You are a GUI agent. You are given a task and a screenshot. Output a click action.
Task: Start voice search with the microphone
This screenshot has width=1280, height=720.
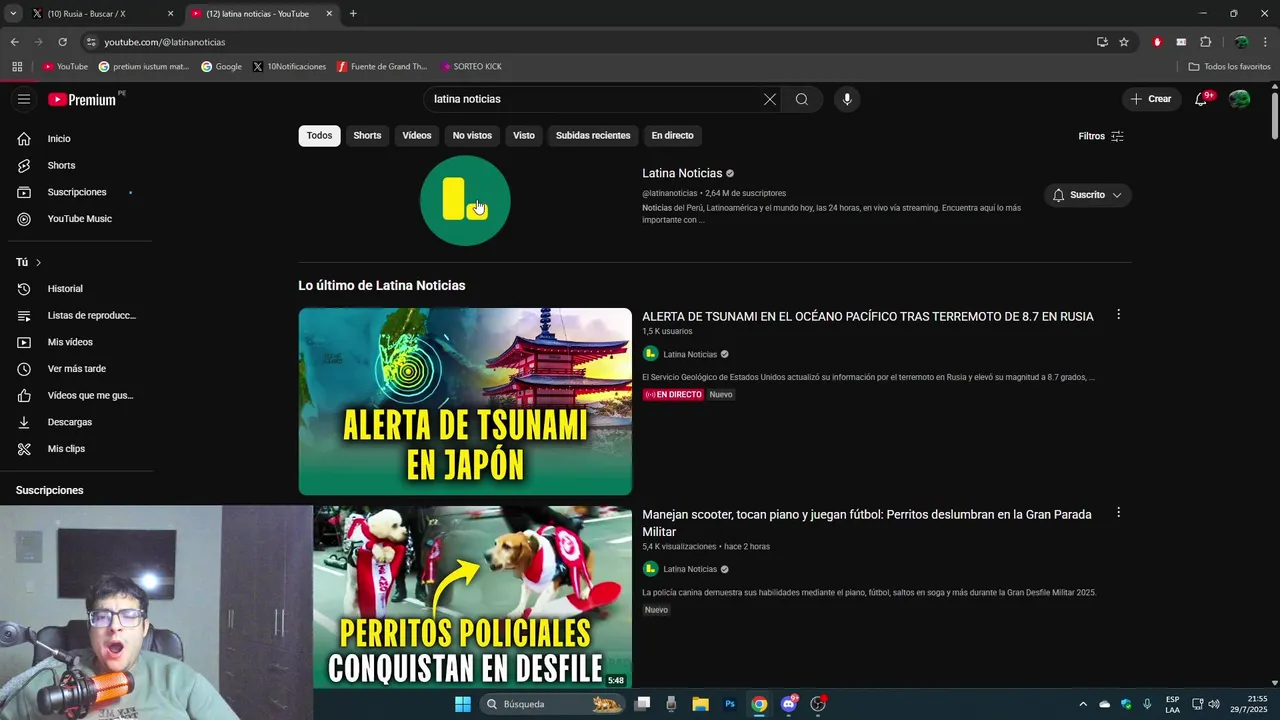pyautogui.click(x=847, y=99)
